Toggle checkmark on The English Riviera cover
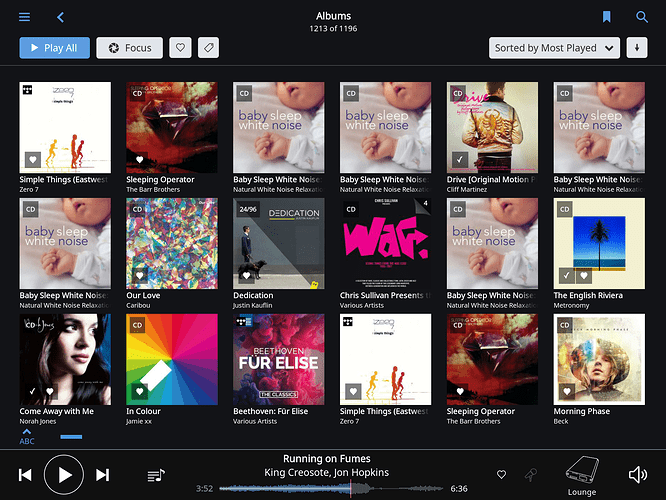Viewport: 666px width, 500px height. (566, 276)
